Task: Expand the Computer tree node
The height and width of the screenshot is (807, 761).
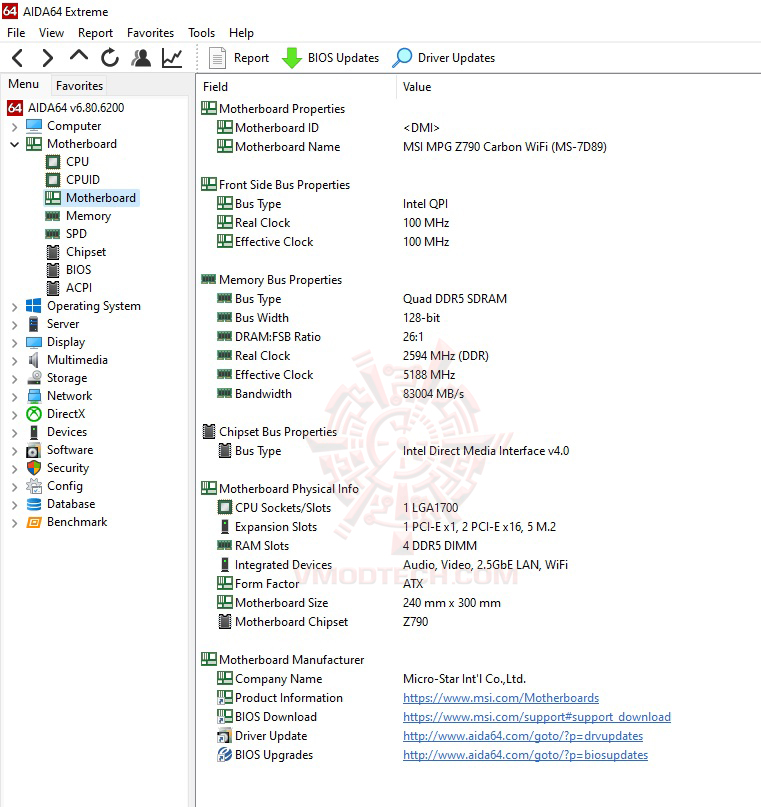Action: pyautogui.click(x=14, y=126)
